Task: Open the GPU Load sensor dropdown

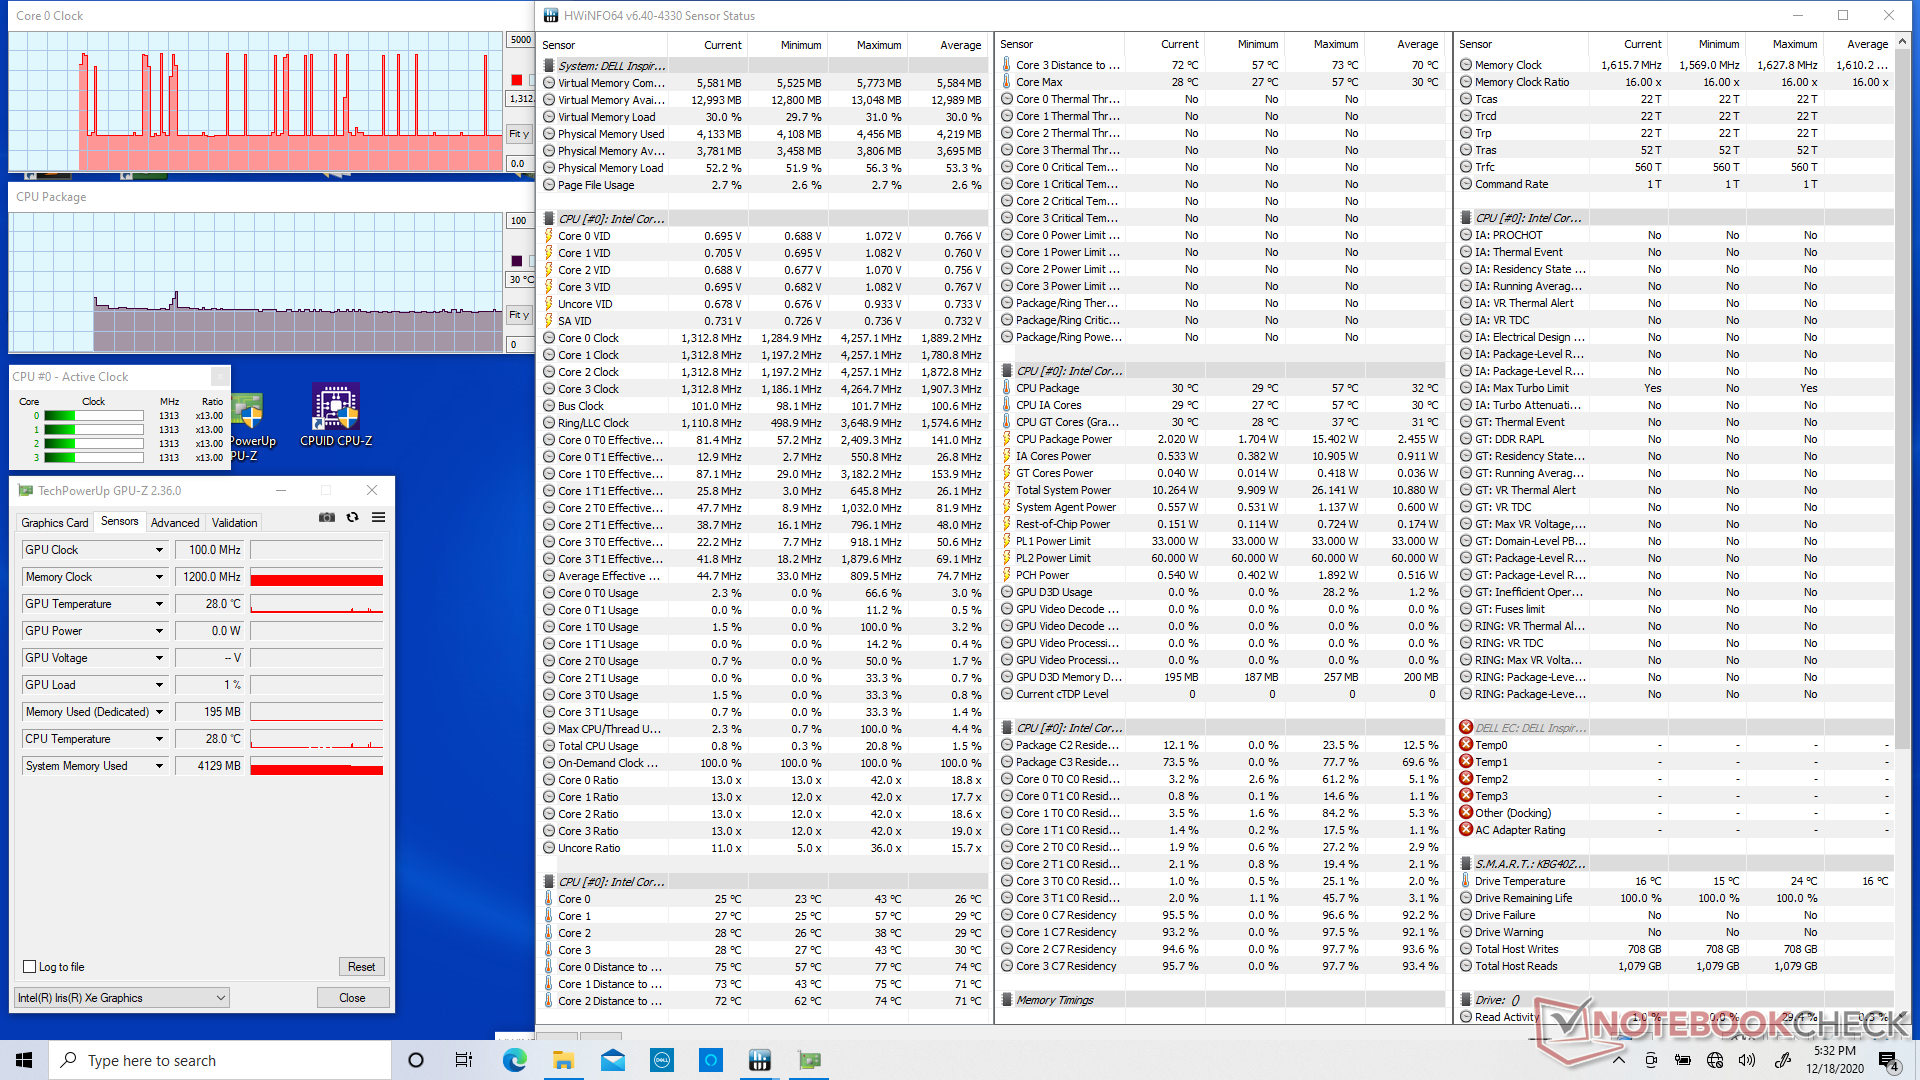Action: (x=159, y=685)
